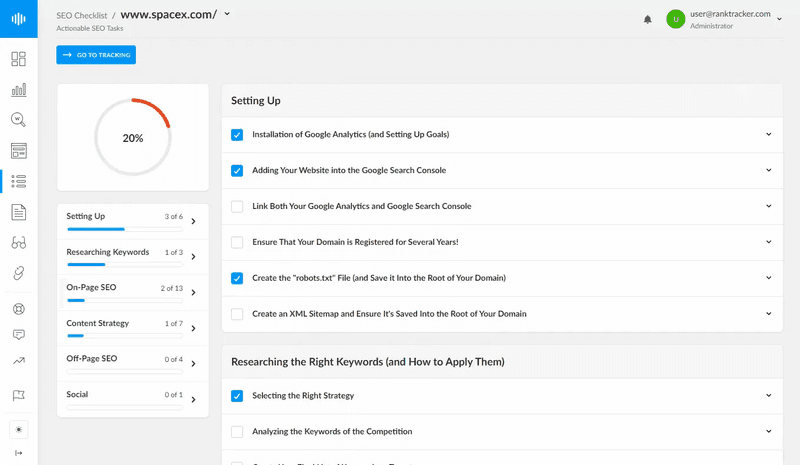Click the notification bell icon
The image size is (800, 465).
pyautogui.click(x=648, y=19)
